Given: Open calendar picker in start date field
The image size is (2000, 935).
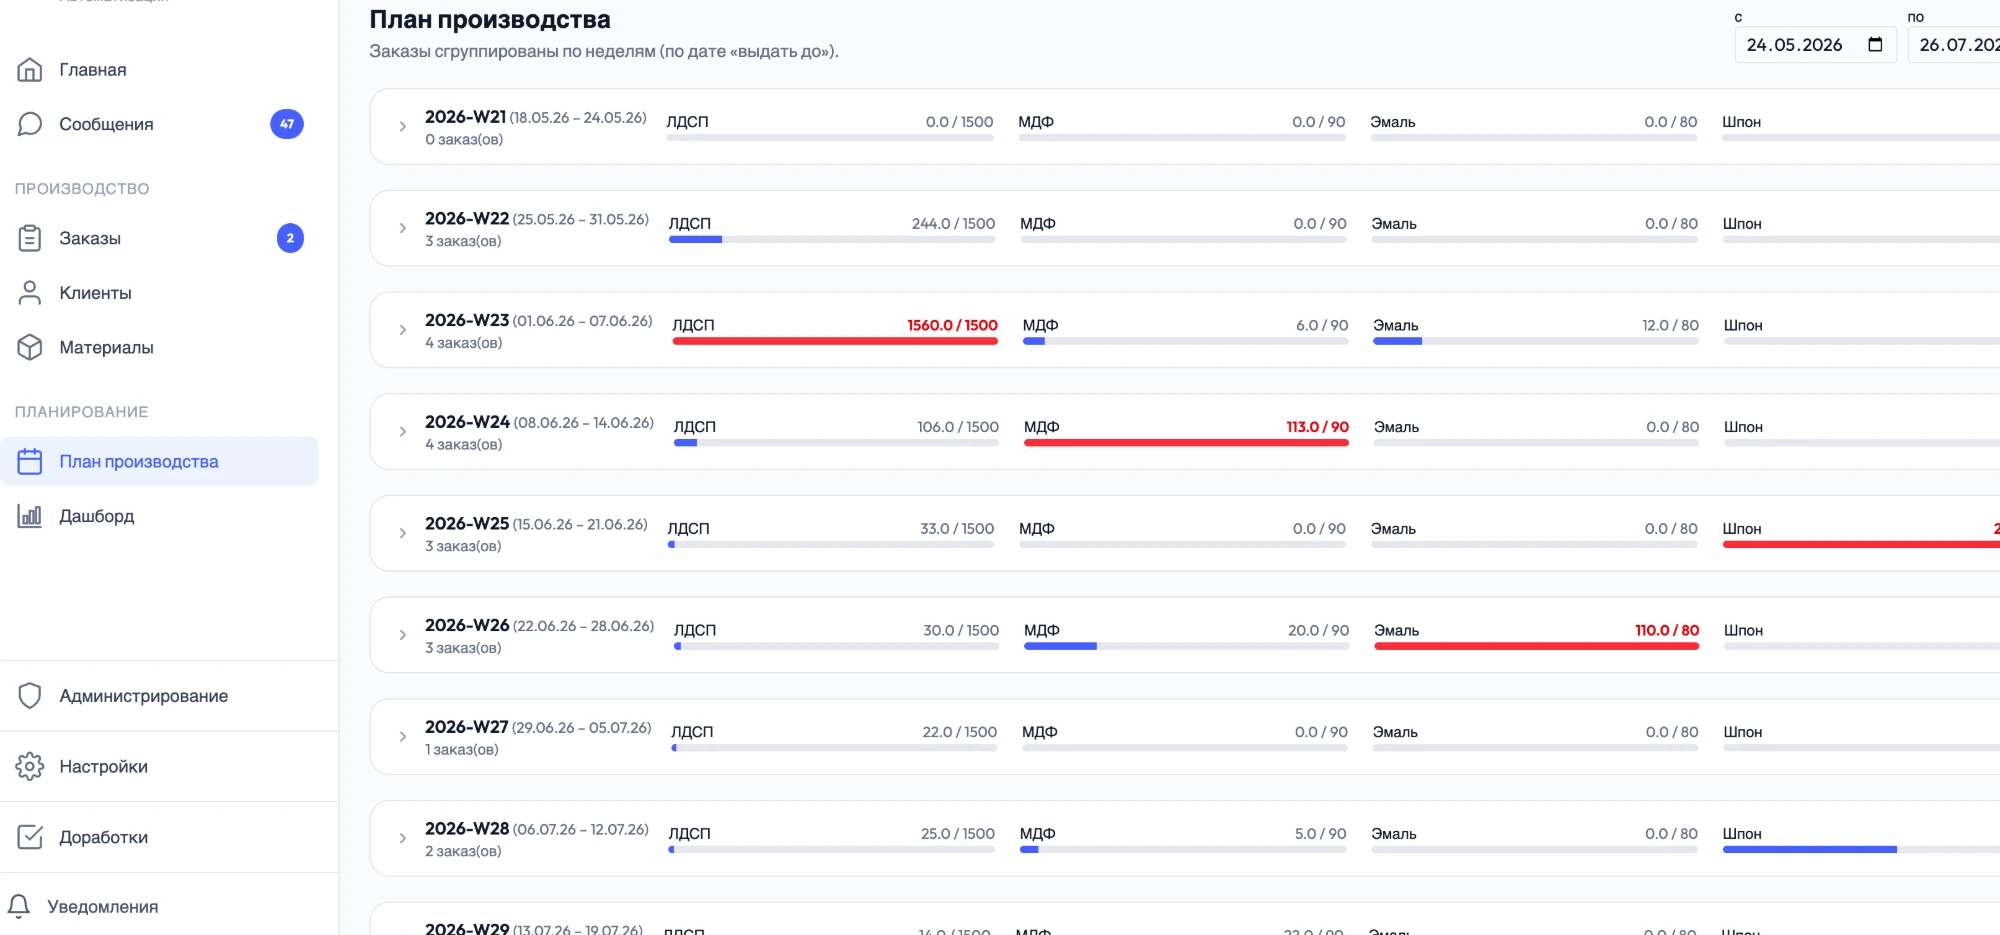Looking at the screenshot, I should pyautogui.click(x=1875, y=45).
